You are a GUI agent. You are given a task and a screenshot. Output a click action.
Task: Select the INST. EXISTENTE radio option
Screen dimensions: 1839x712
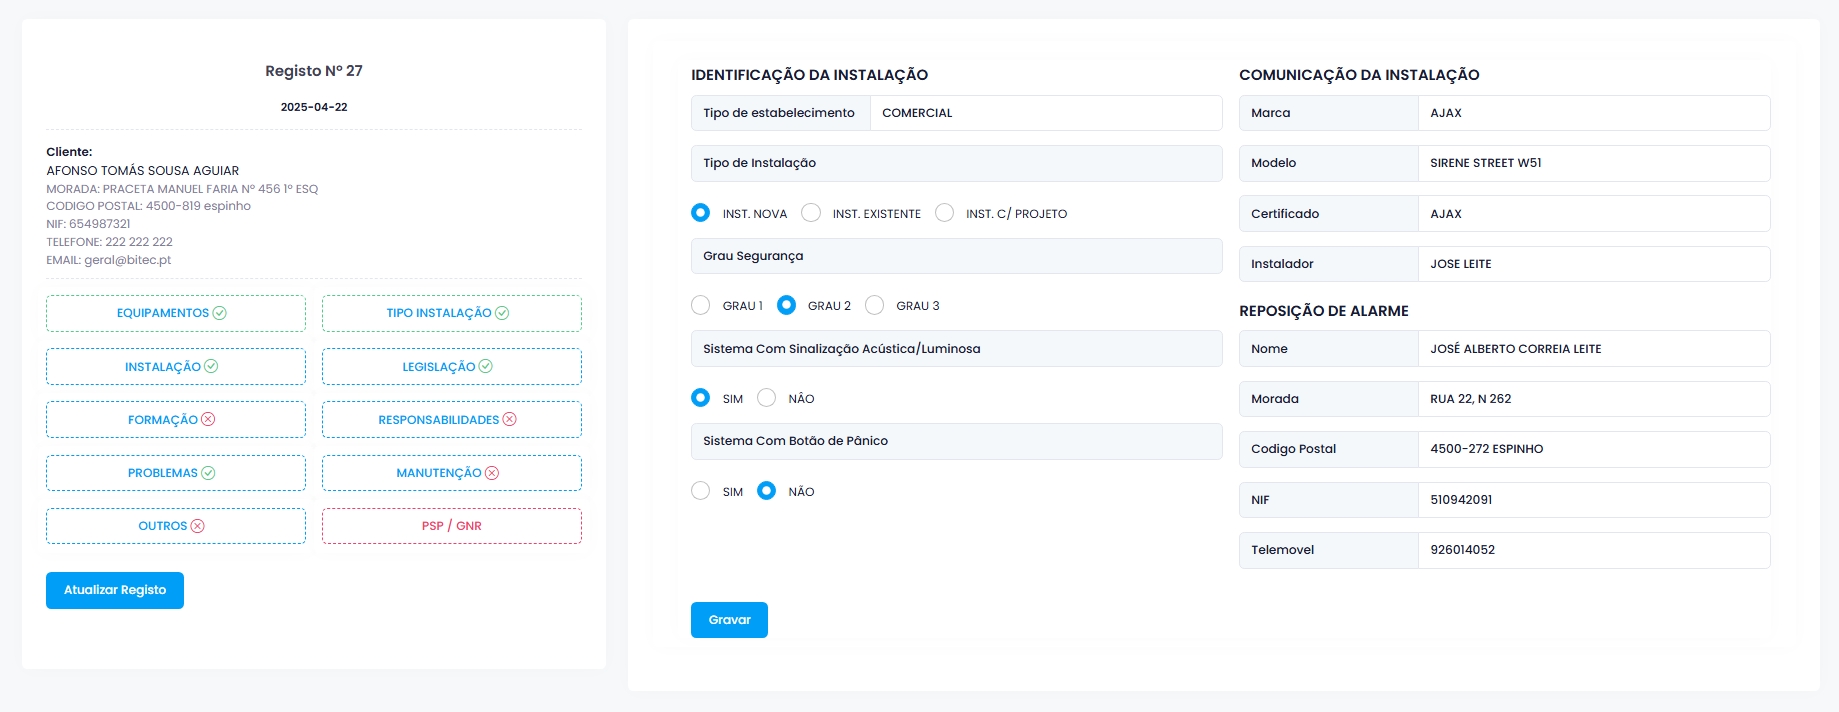pyautogui.click(x=811, y=213)
